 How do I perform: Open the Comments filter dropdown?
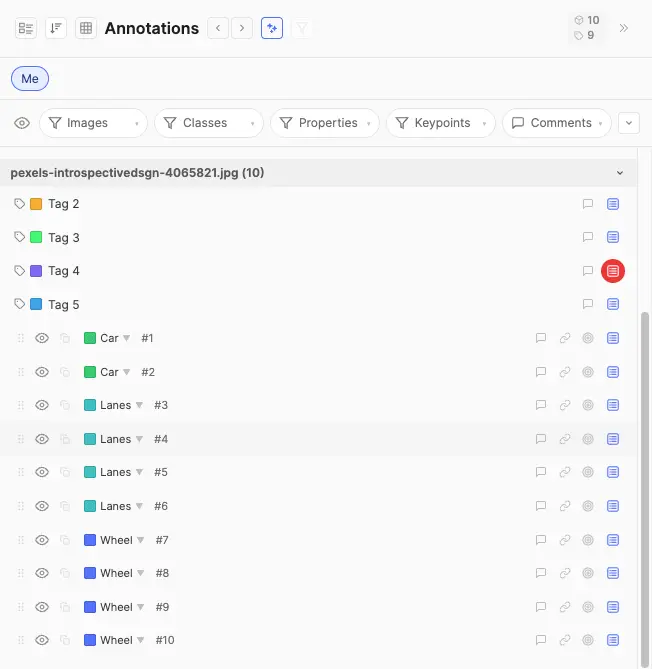[x=557, y=123]
